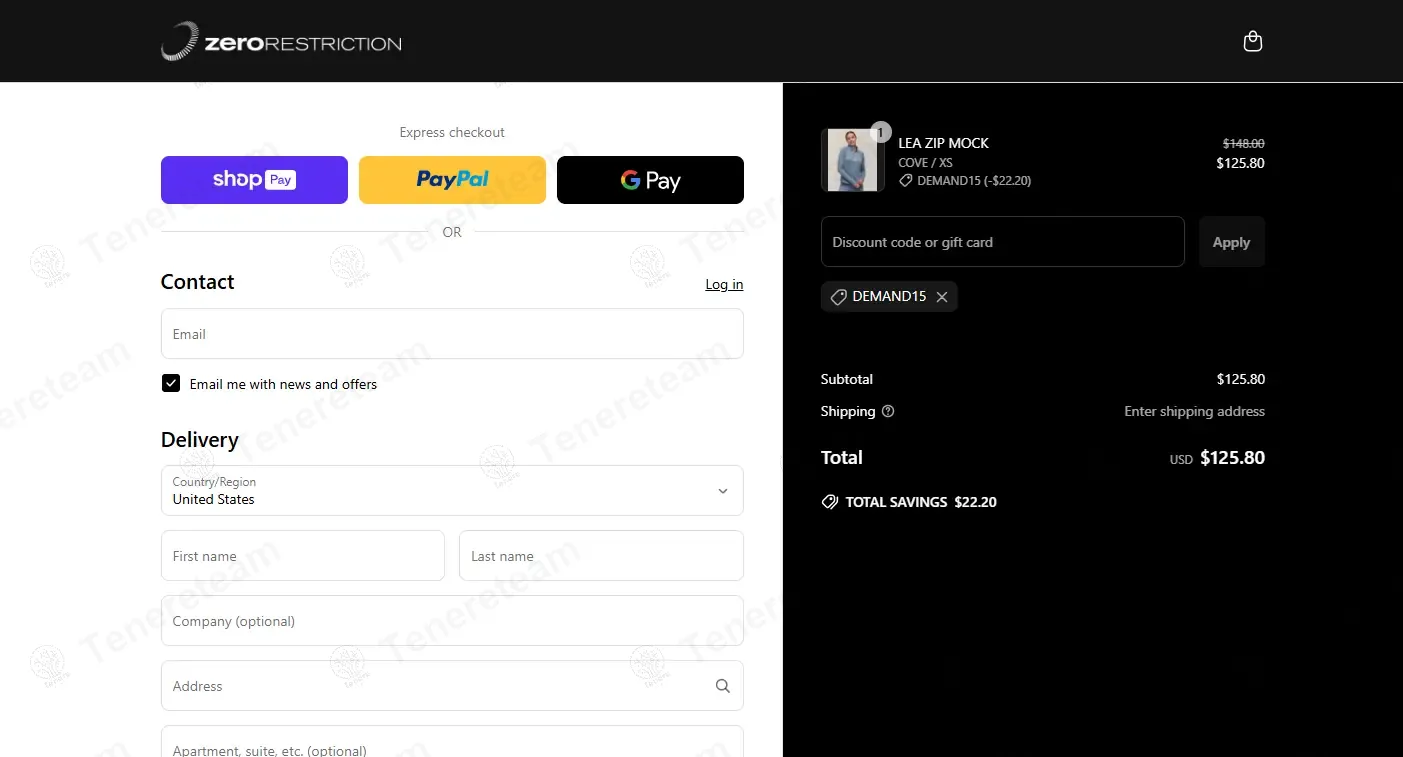This screenshot has height=757, width=1403.
Task: Click the Total Savings tag icon
Action: 829,502
